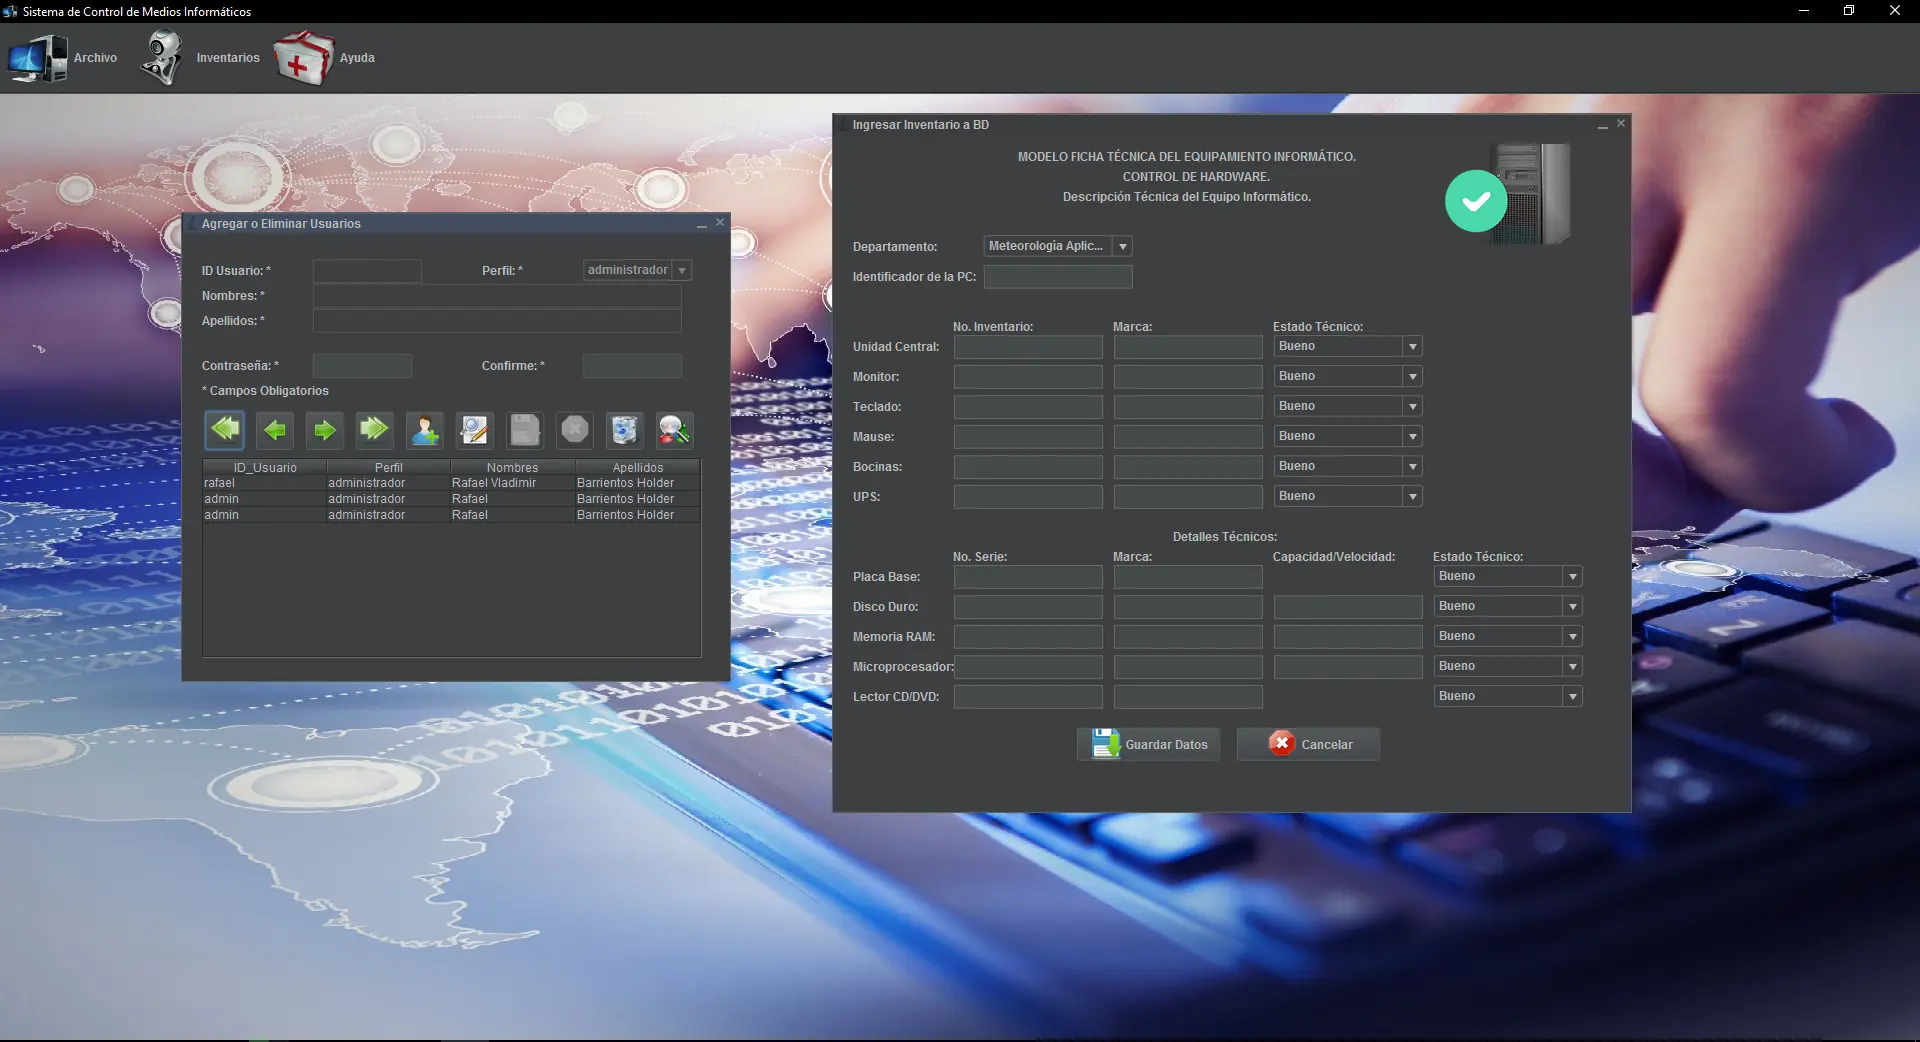The width and height of the screenshot is (1920, 1042).
Task: Click the Apellidos input field
Action: 497,321
